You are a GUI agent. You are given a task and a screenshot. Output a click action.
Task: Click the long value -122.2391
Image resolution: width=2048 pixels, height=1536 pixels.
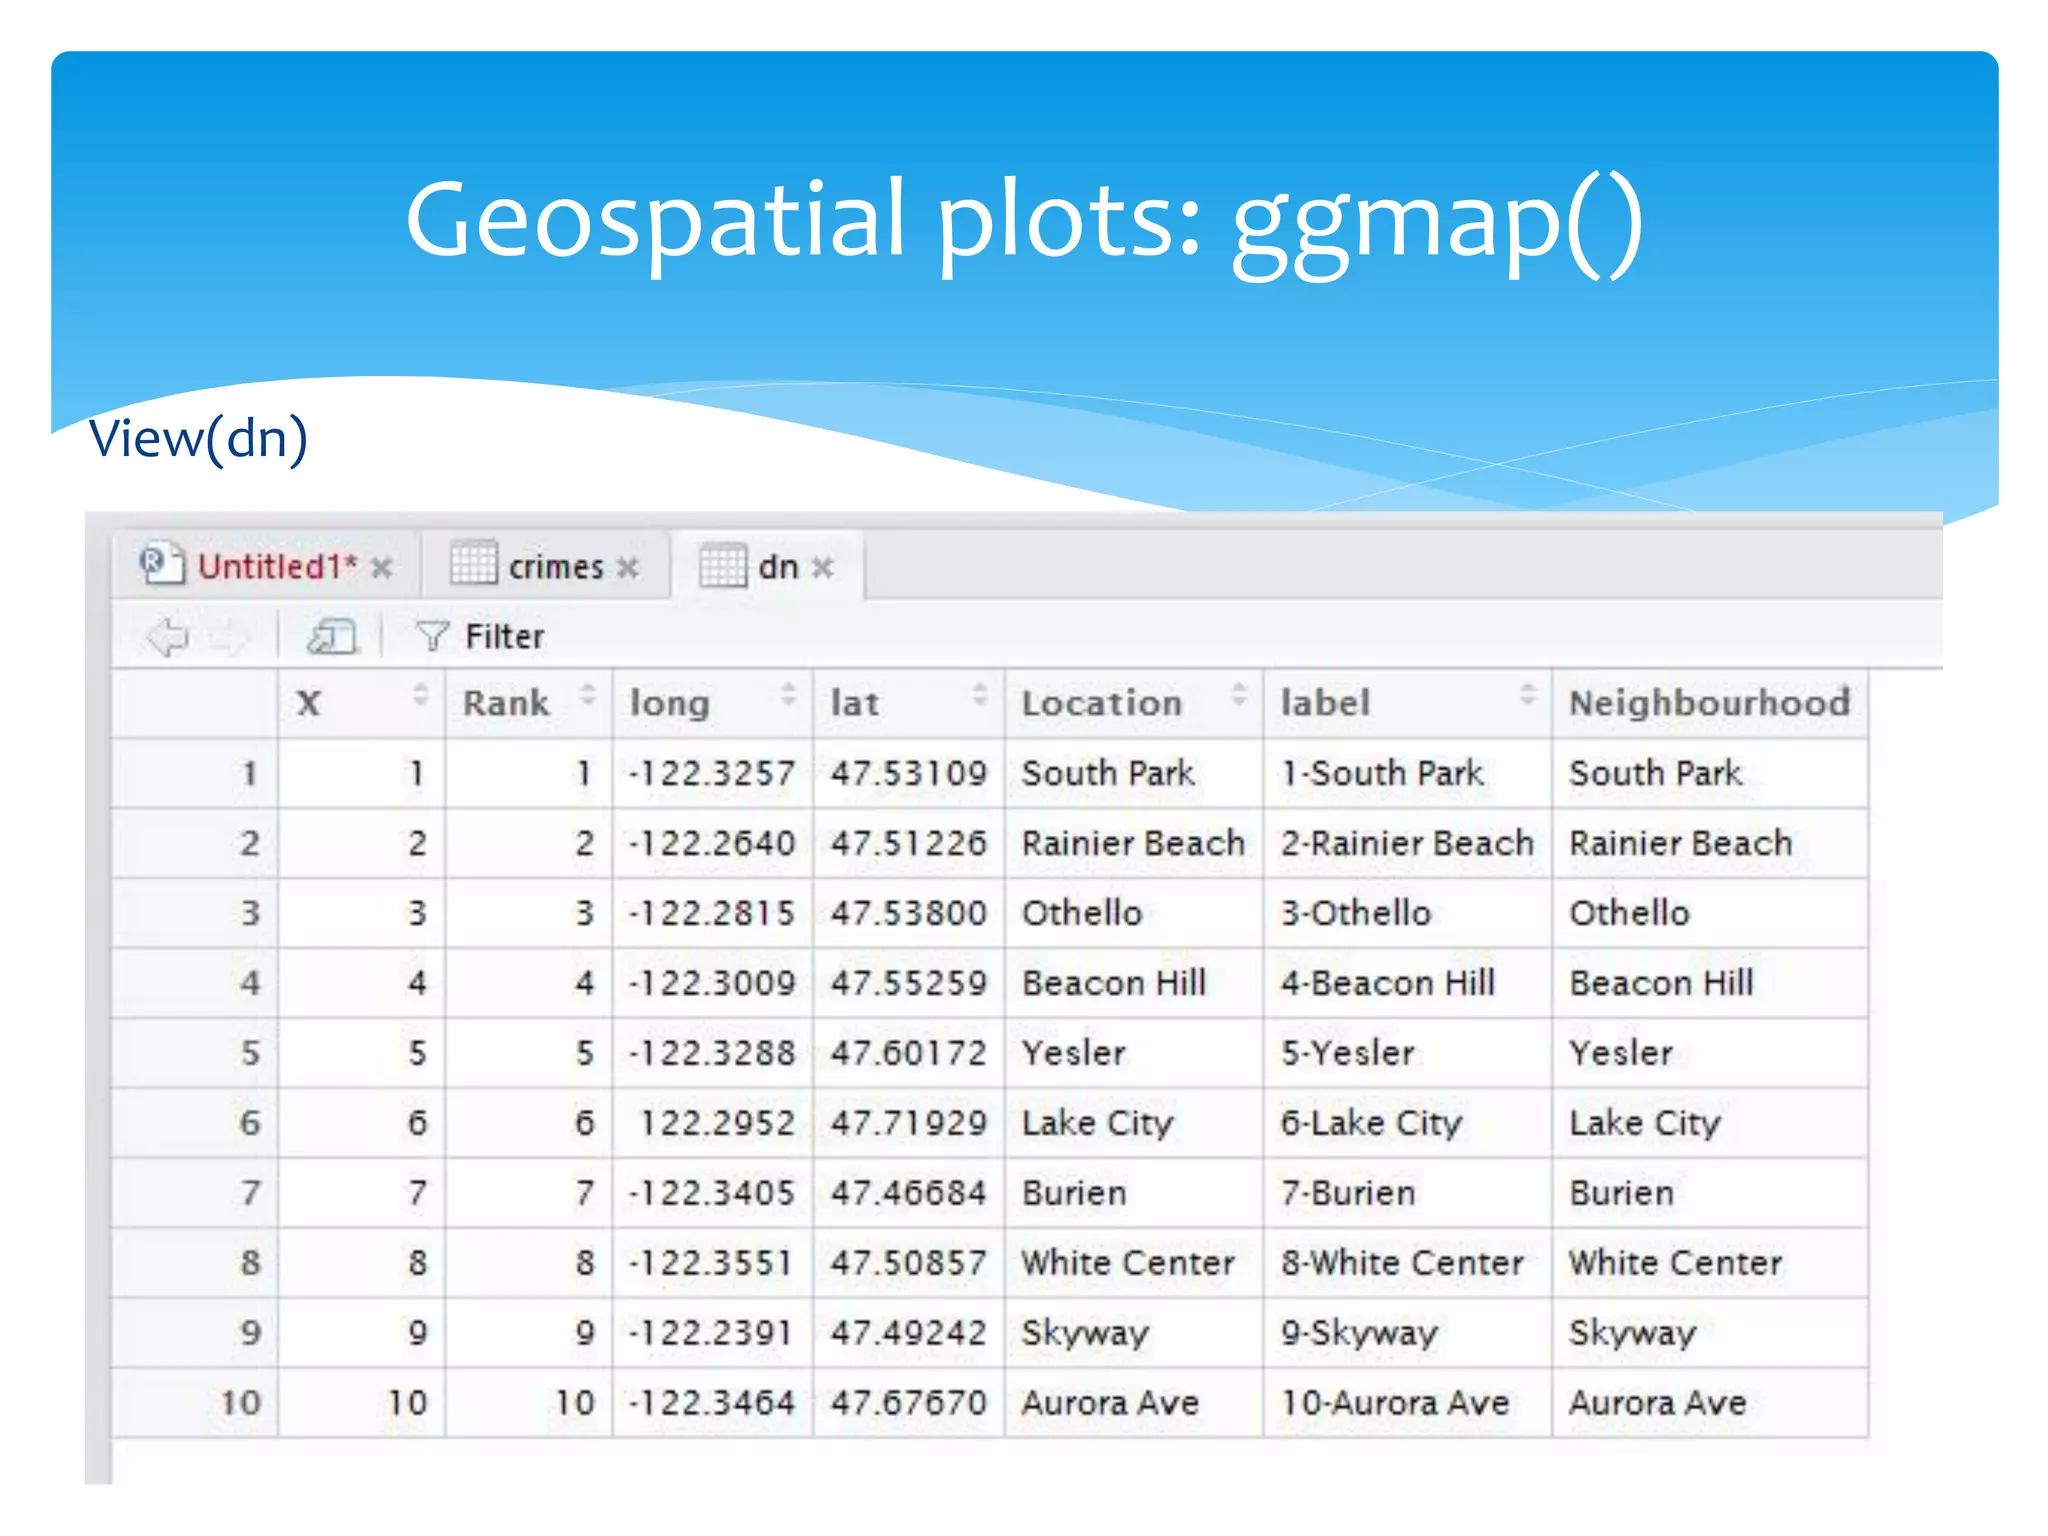point(711,1333)
